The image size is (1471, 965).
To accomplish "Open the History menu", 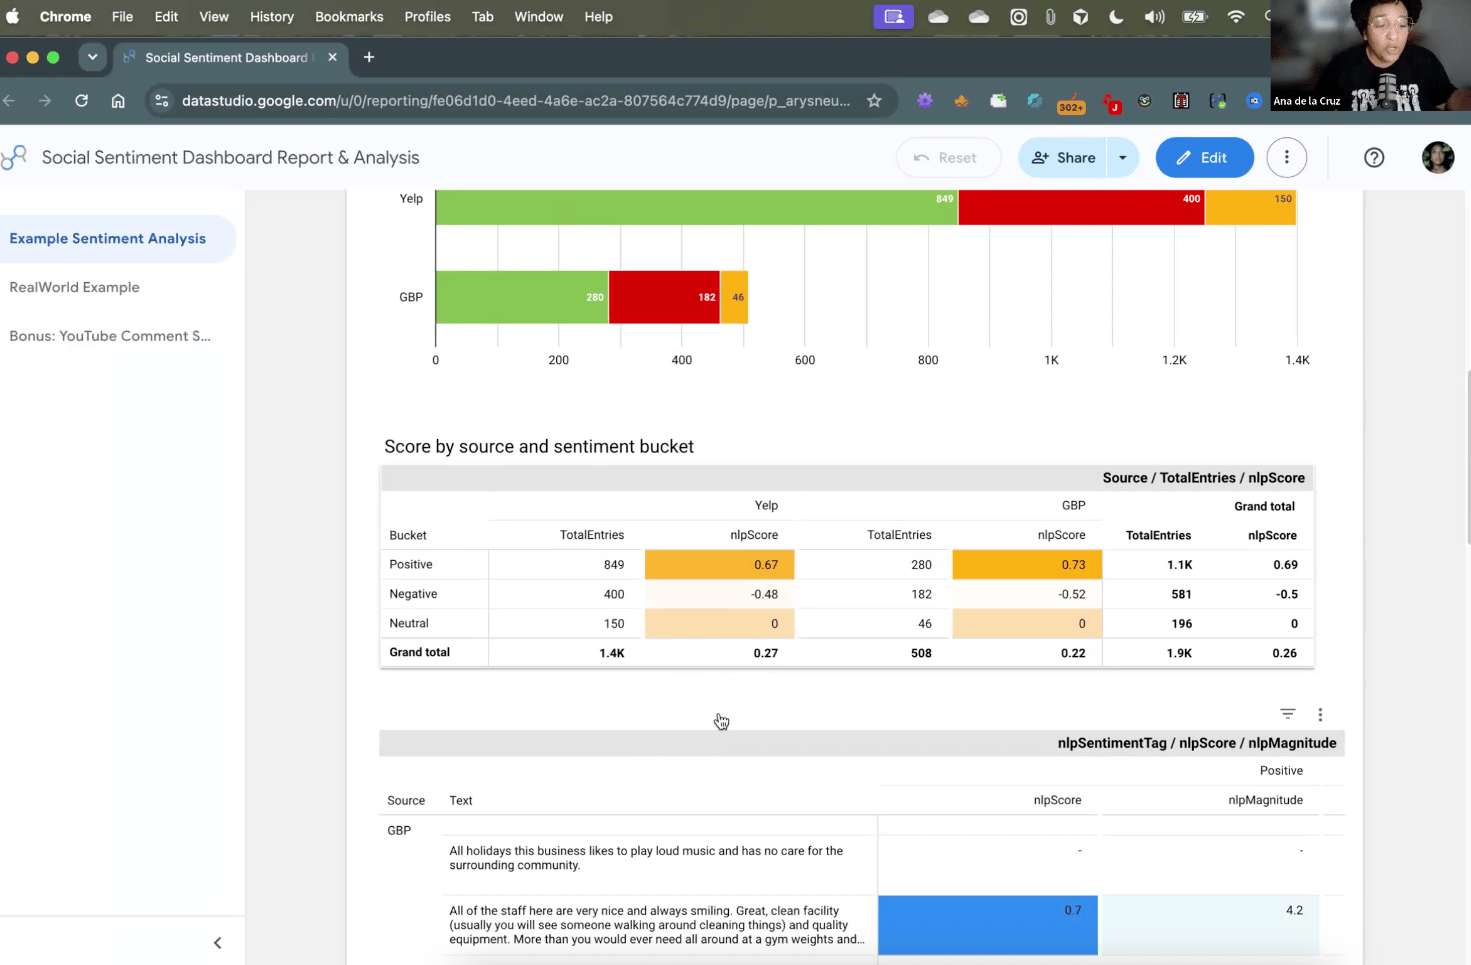I will click(x=272, y=16).
